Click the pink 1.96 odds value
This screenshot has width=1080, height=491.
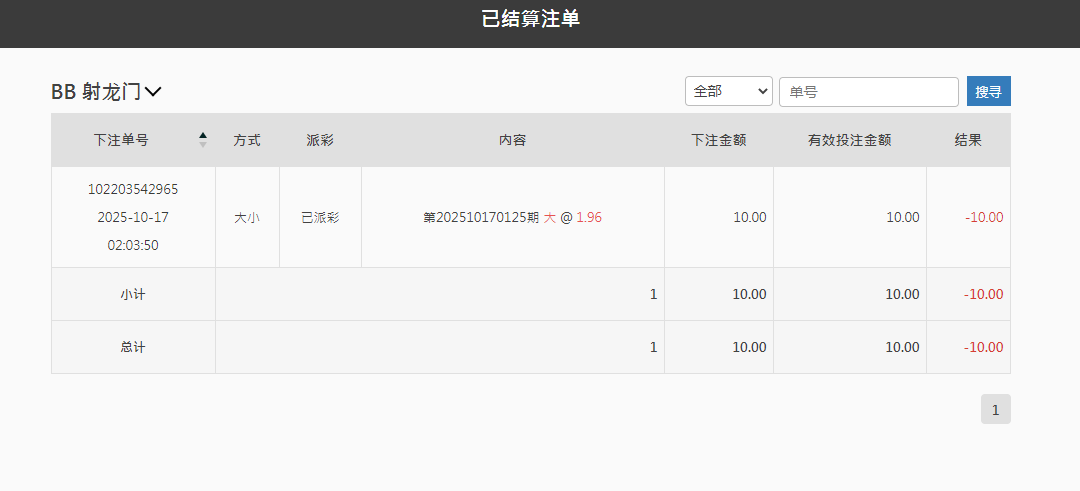click(589, 217)
